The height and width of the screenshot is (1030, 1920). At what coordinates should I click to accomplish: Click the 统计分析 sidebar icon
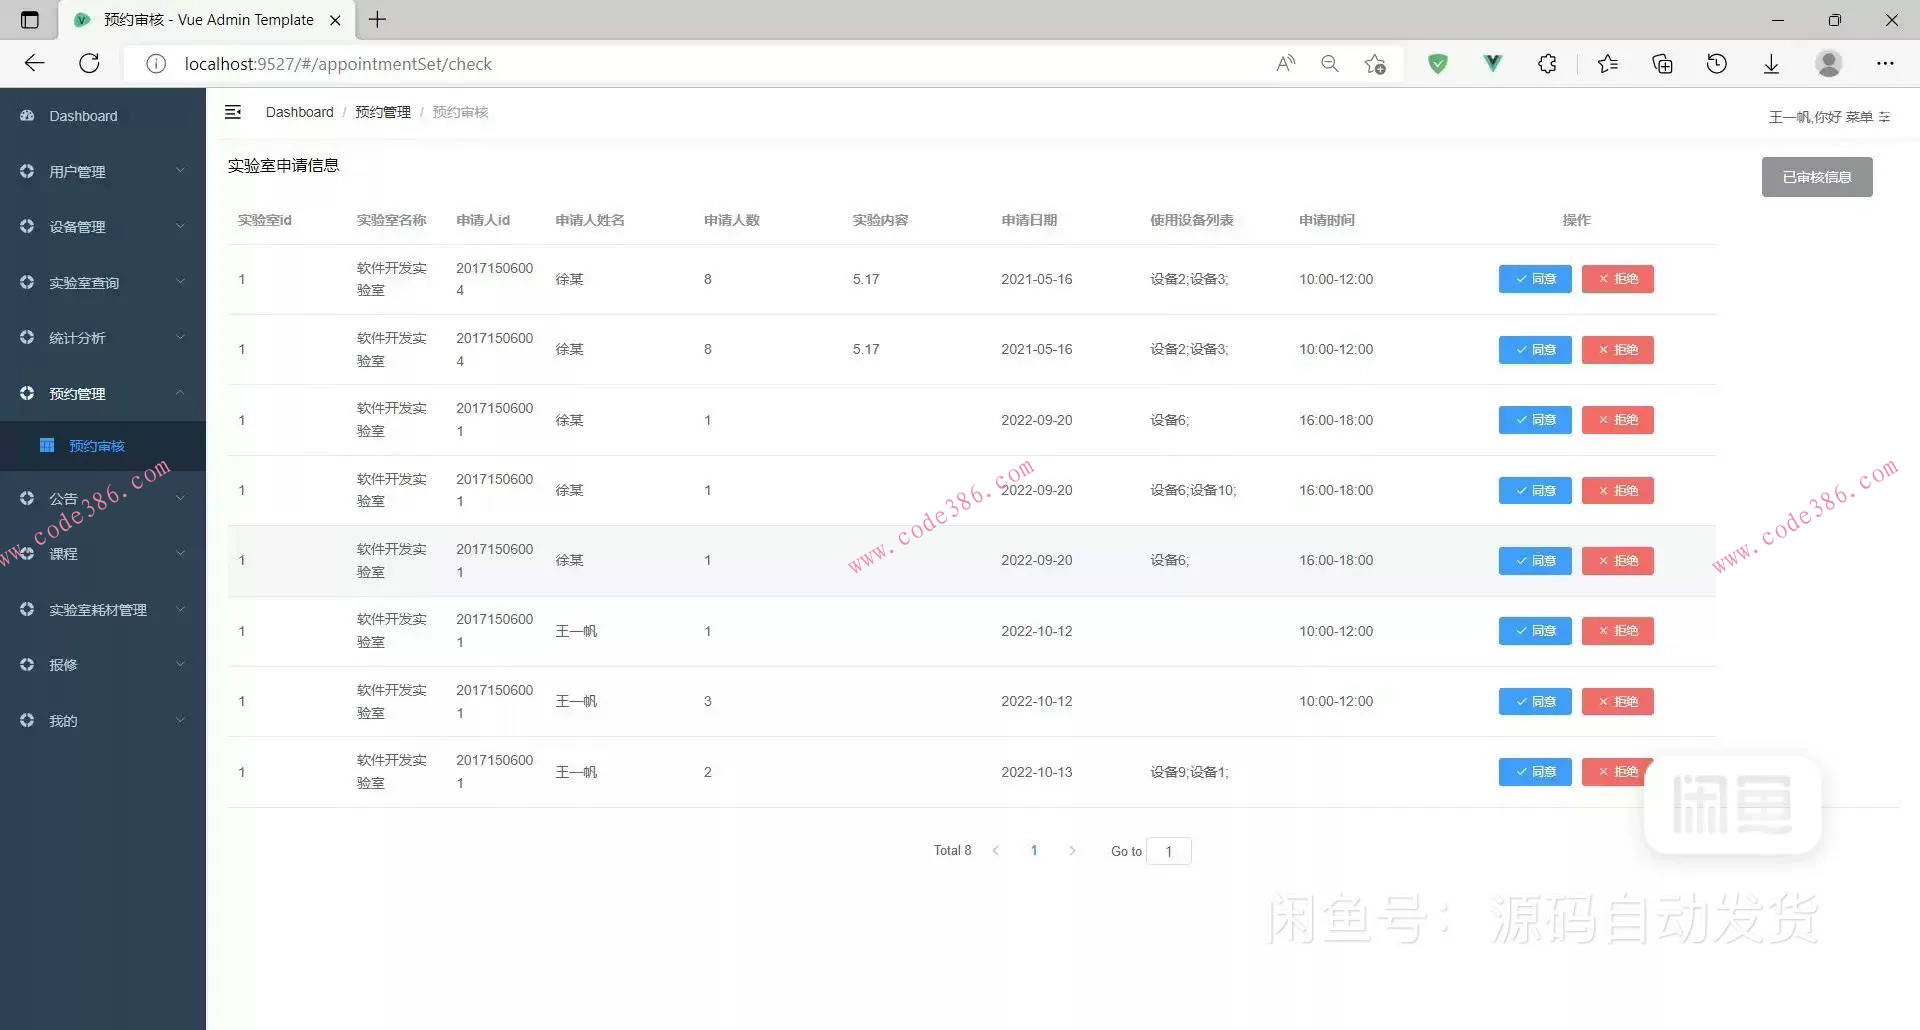click(x=27, y=337)
